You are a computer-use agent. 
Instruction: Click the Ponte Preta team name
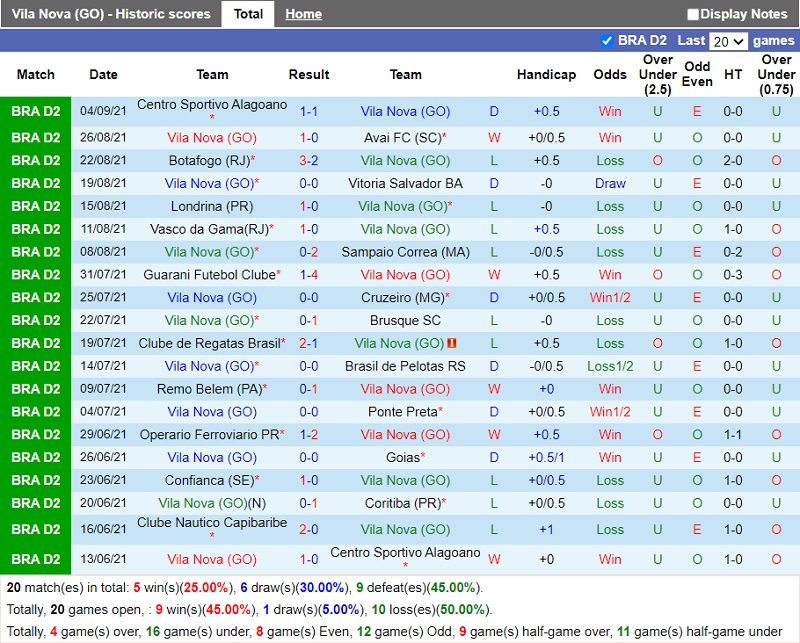coord(403,411)
